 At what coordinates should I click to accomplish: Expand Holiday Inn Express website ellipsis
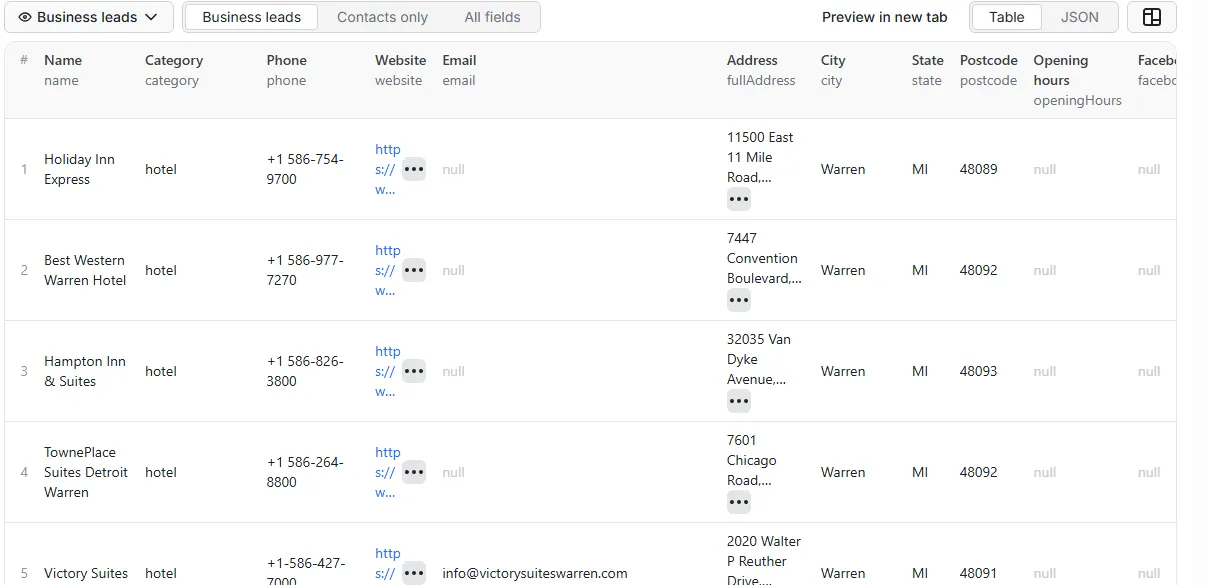414,169
